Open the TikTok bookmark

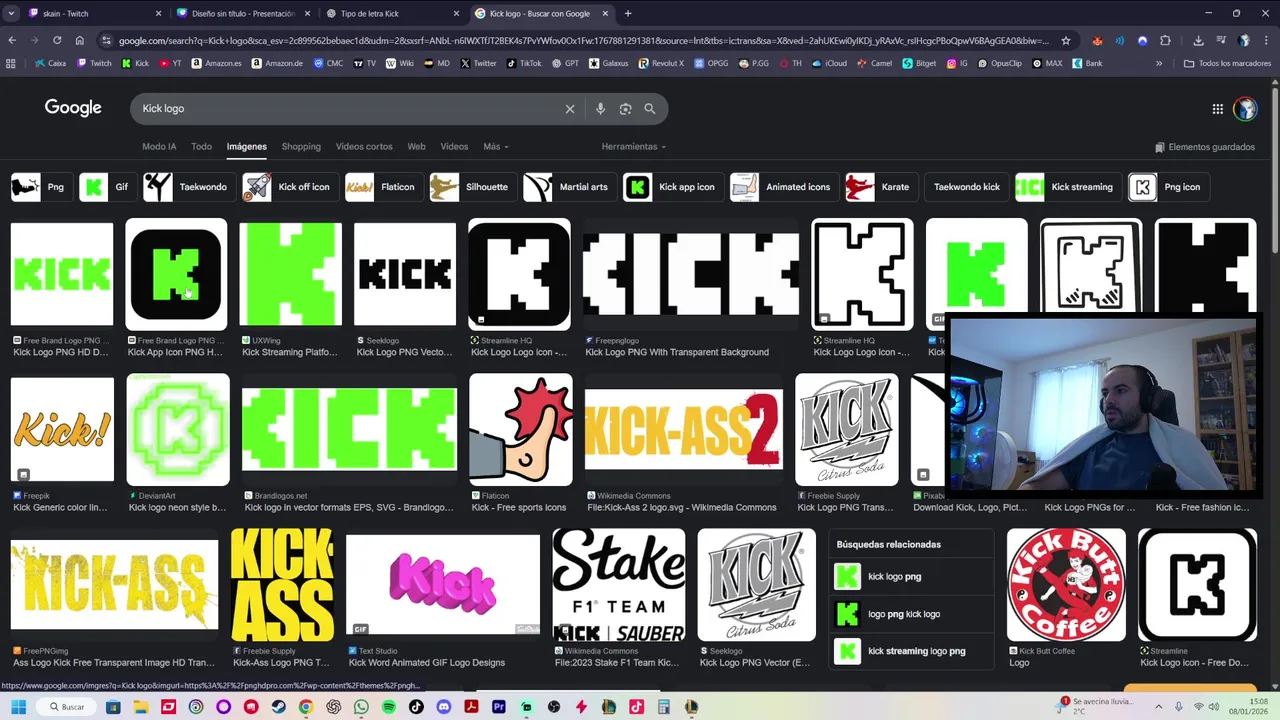point(524,63)
